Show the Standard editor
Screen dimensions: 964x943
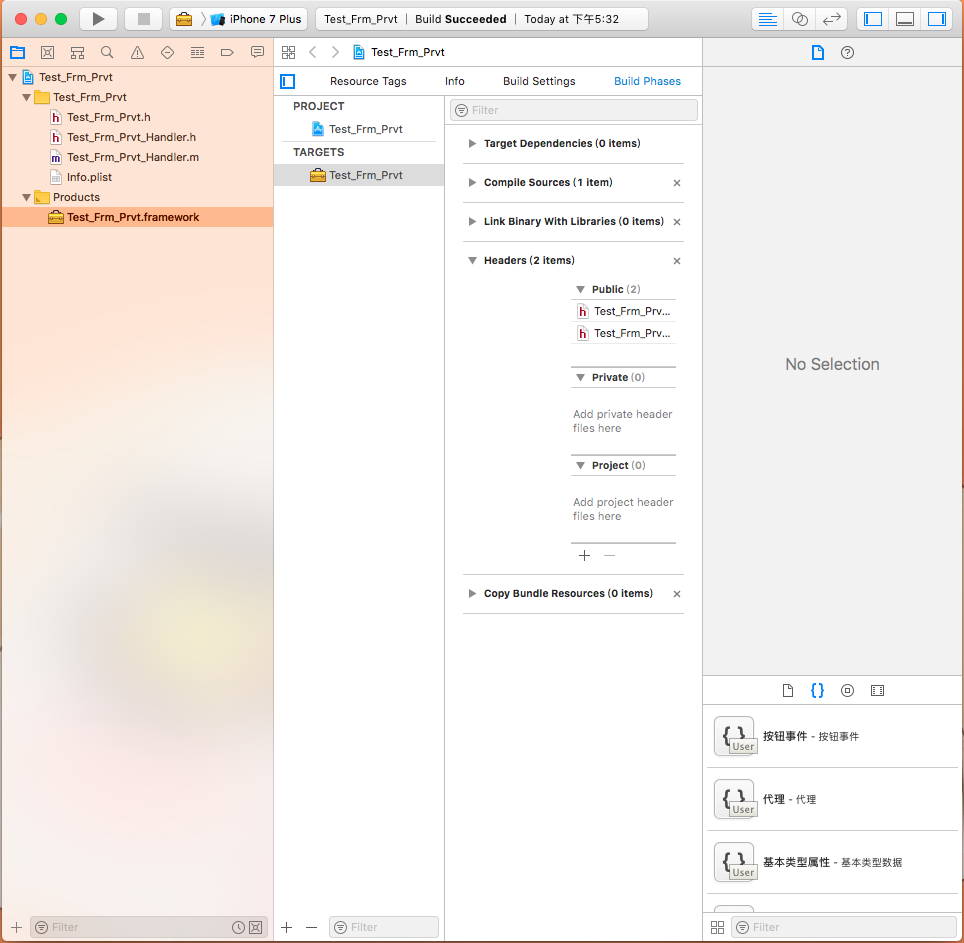point(767,19)
